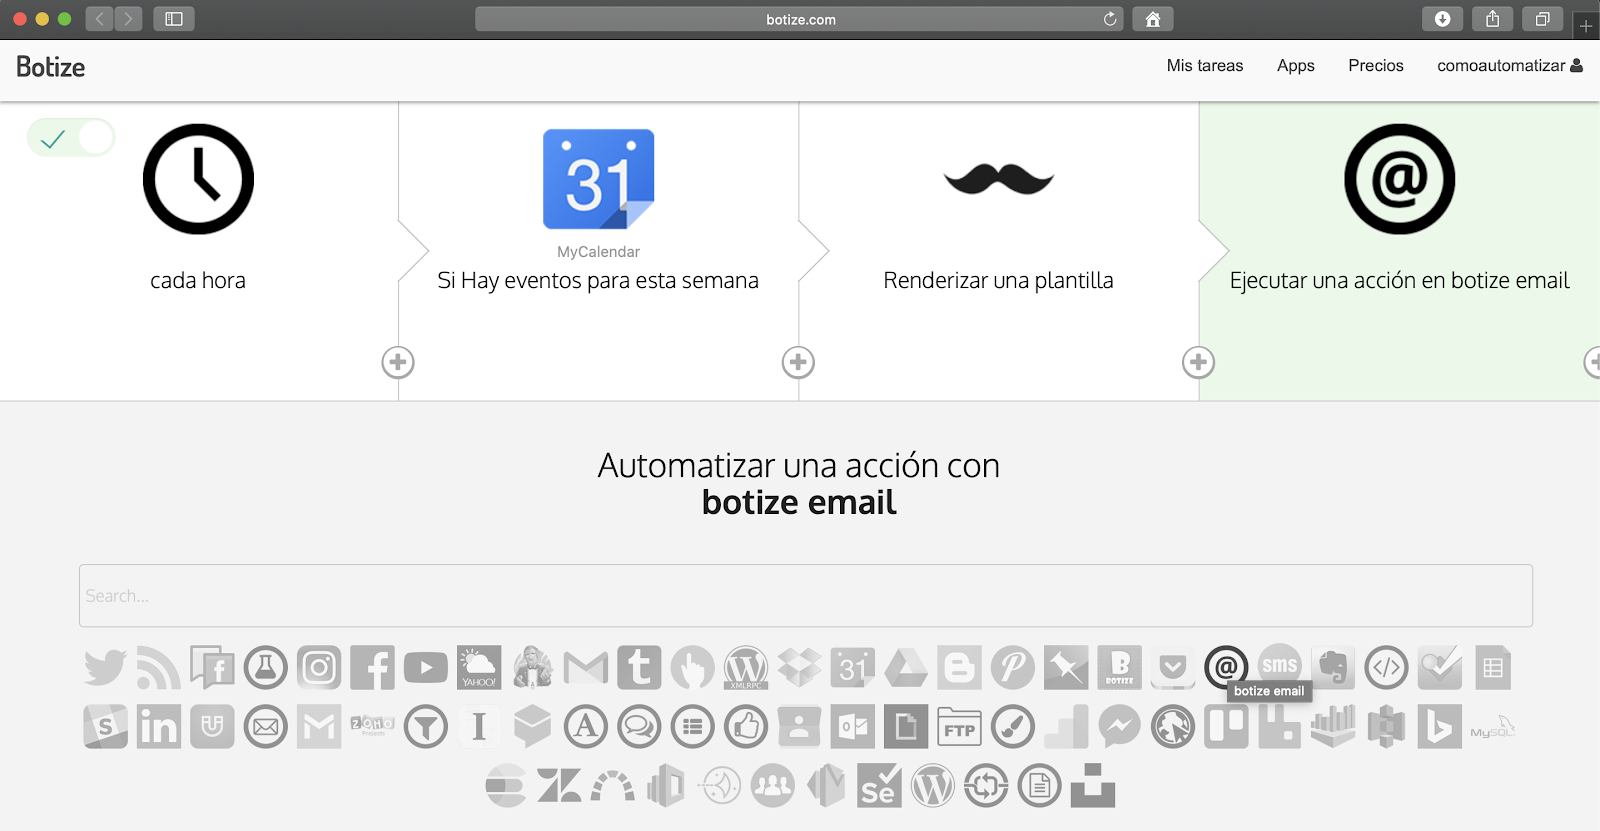Select the botize email app icon
The image size is (1600, 831).
pyautogui.click(x=1226, y=667)
